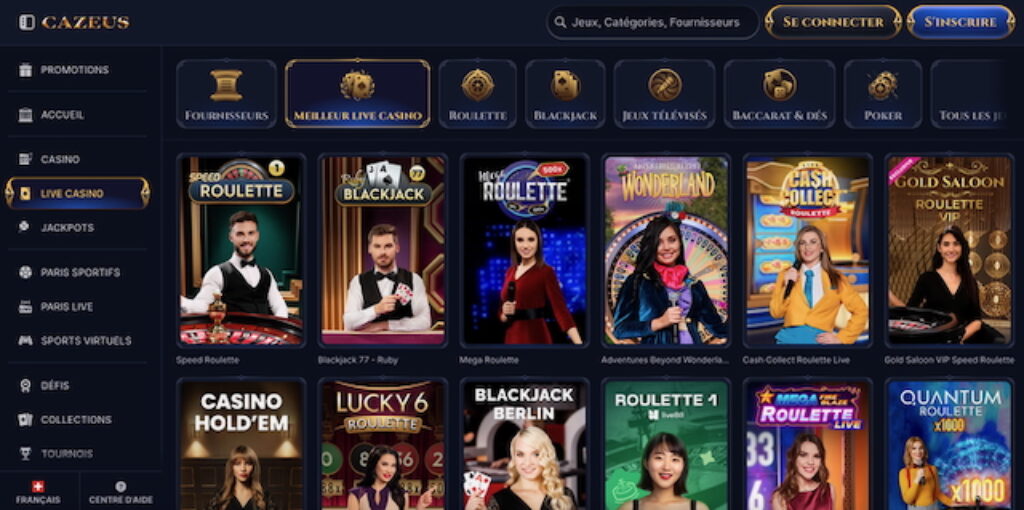Click the S'inscrire button

(961, 22)
